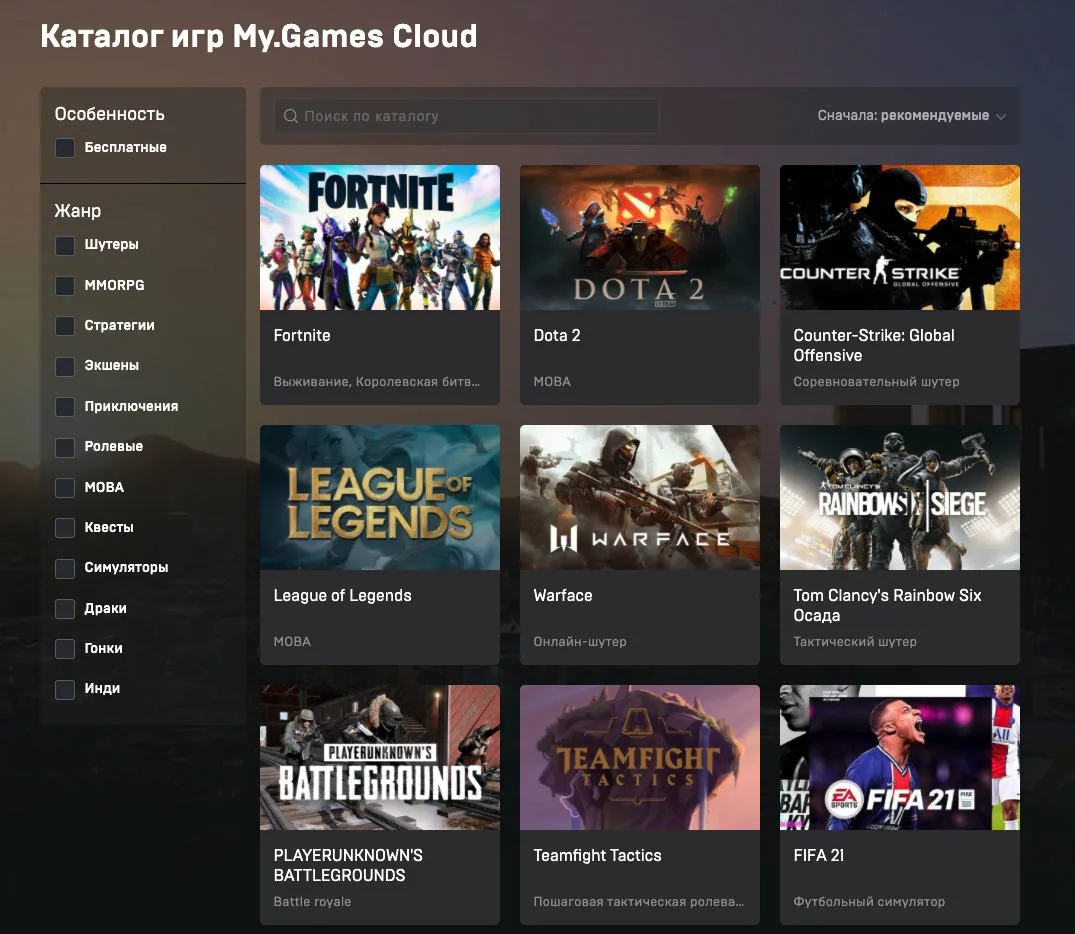Click the Dota 2 game title
The height and width of the screenshot is (934, 1075).
point(557,335)
